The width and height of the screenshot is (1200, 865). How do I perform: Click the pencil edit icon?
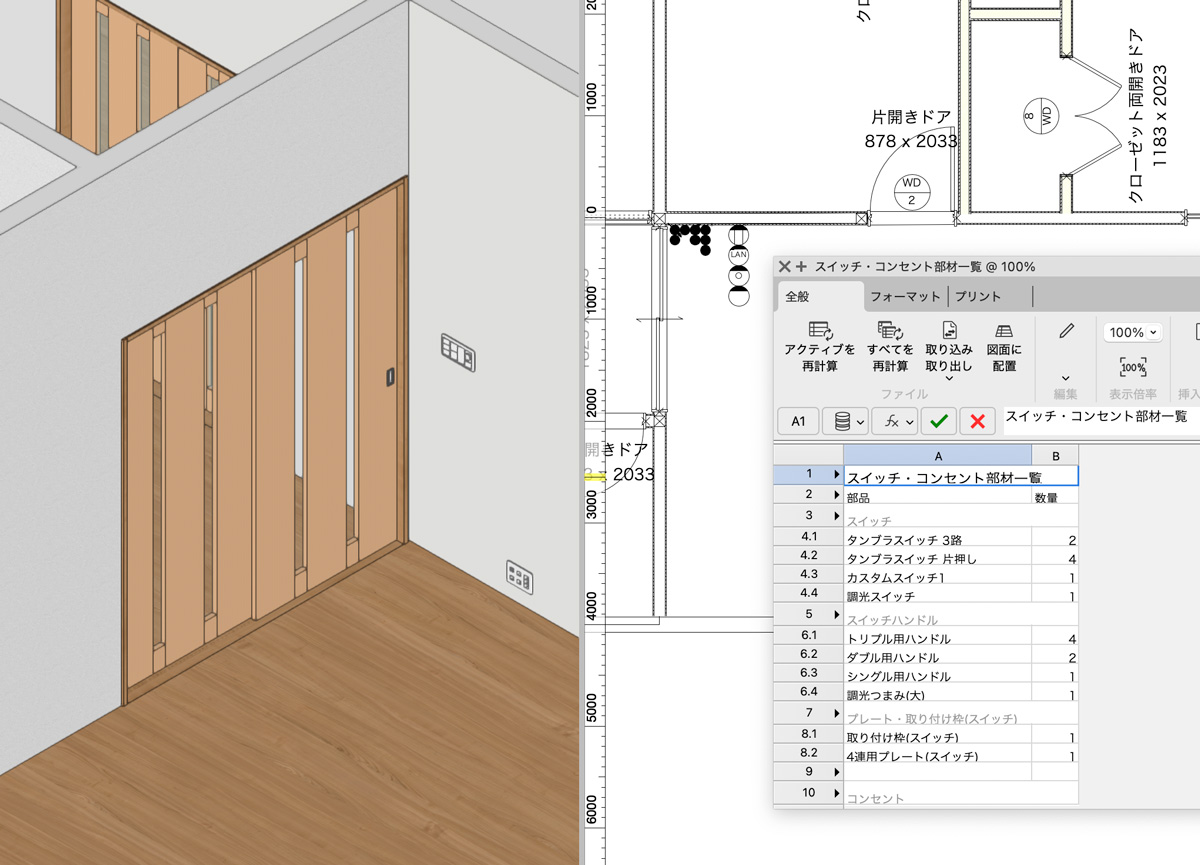(x=1066, y=331)
